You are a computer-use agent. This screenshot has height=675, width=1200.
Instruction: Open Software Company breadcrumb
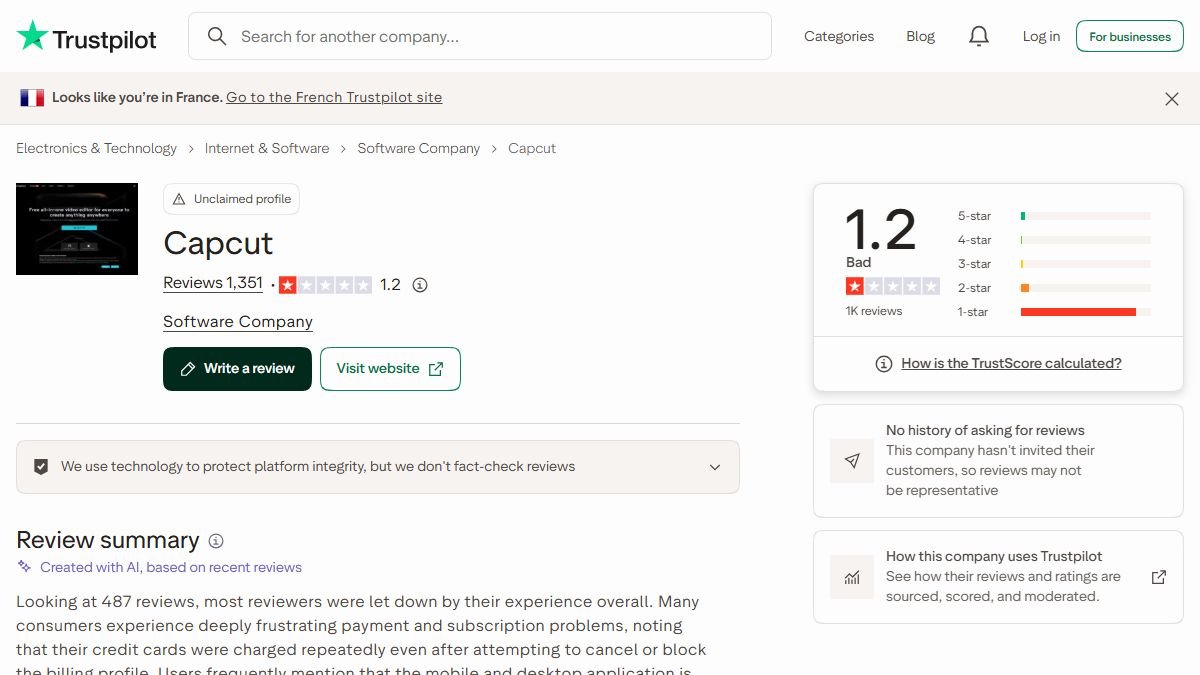tap(419, 148)
